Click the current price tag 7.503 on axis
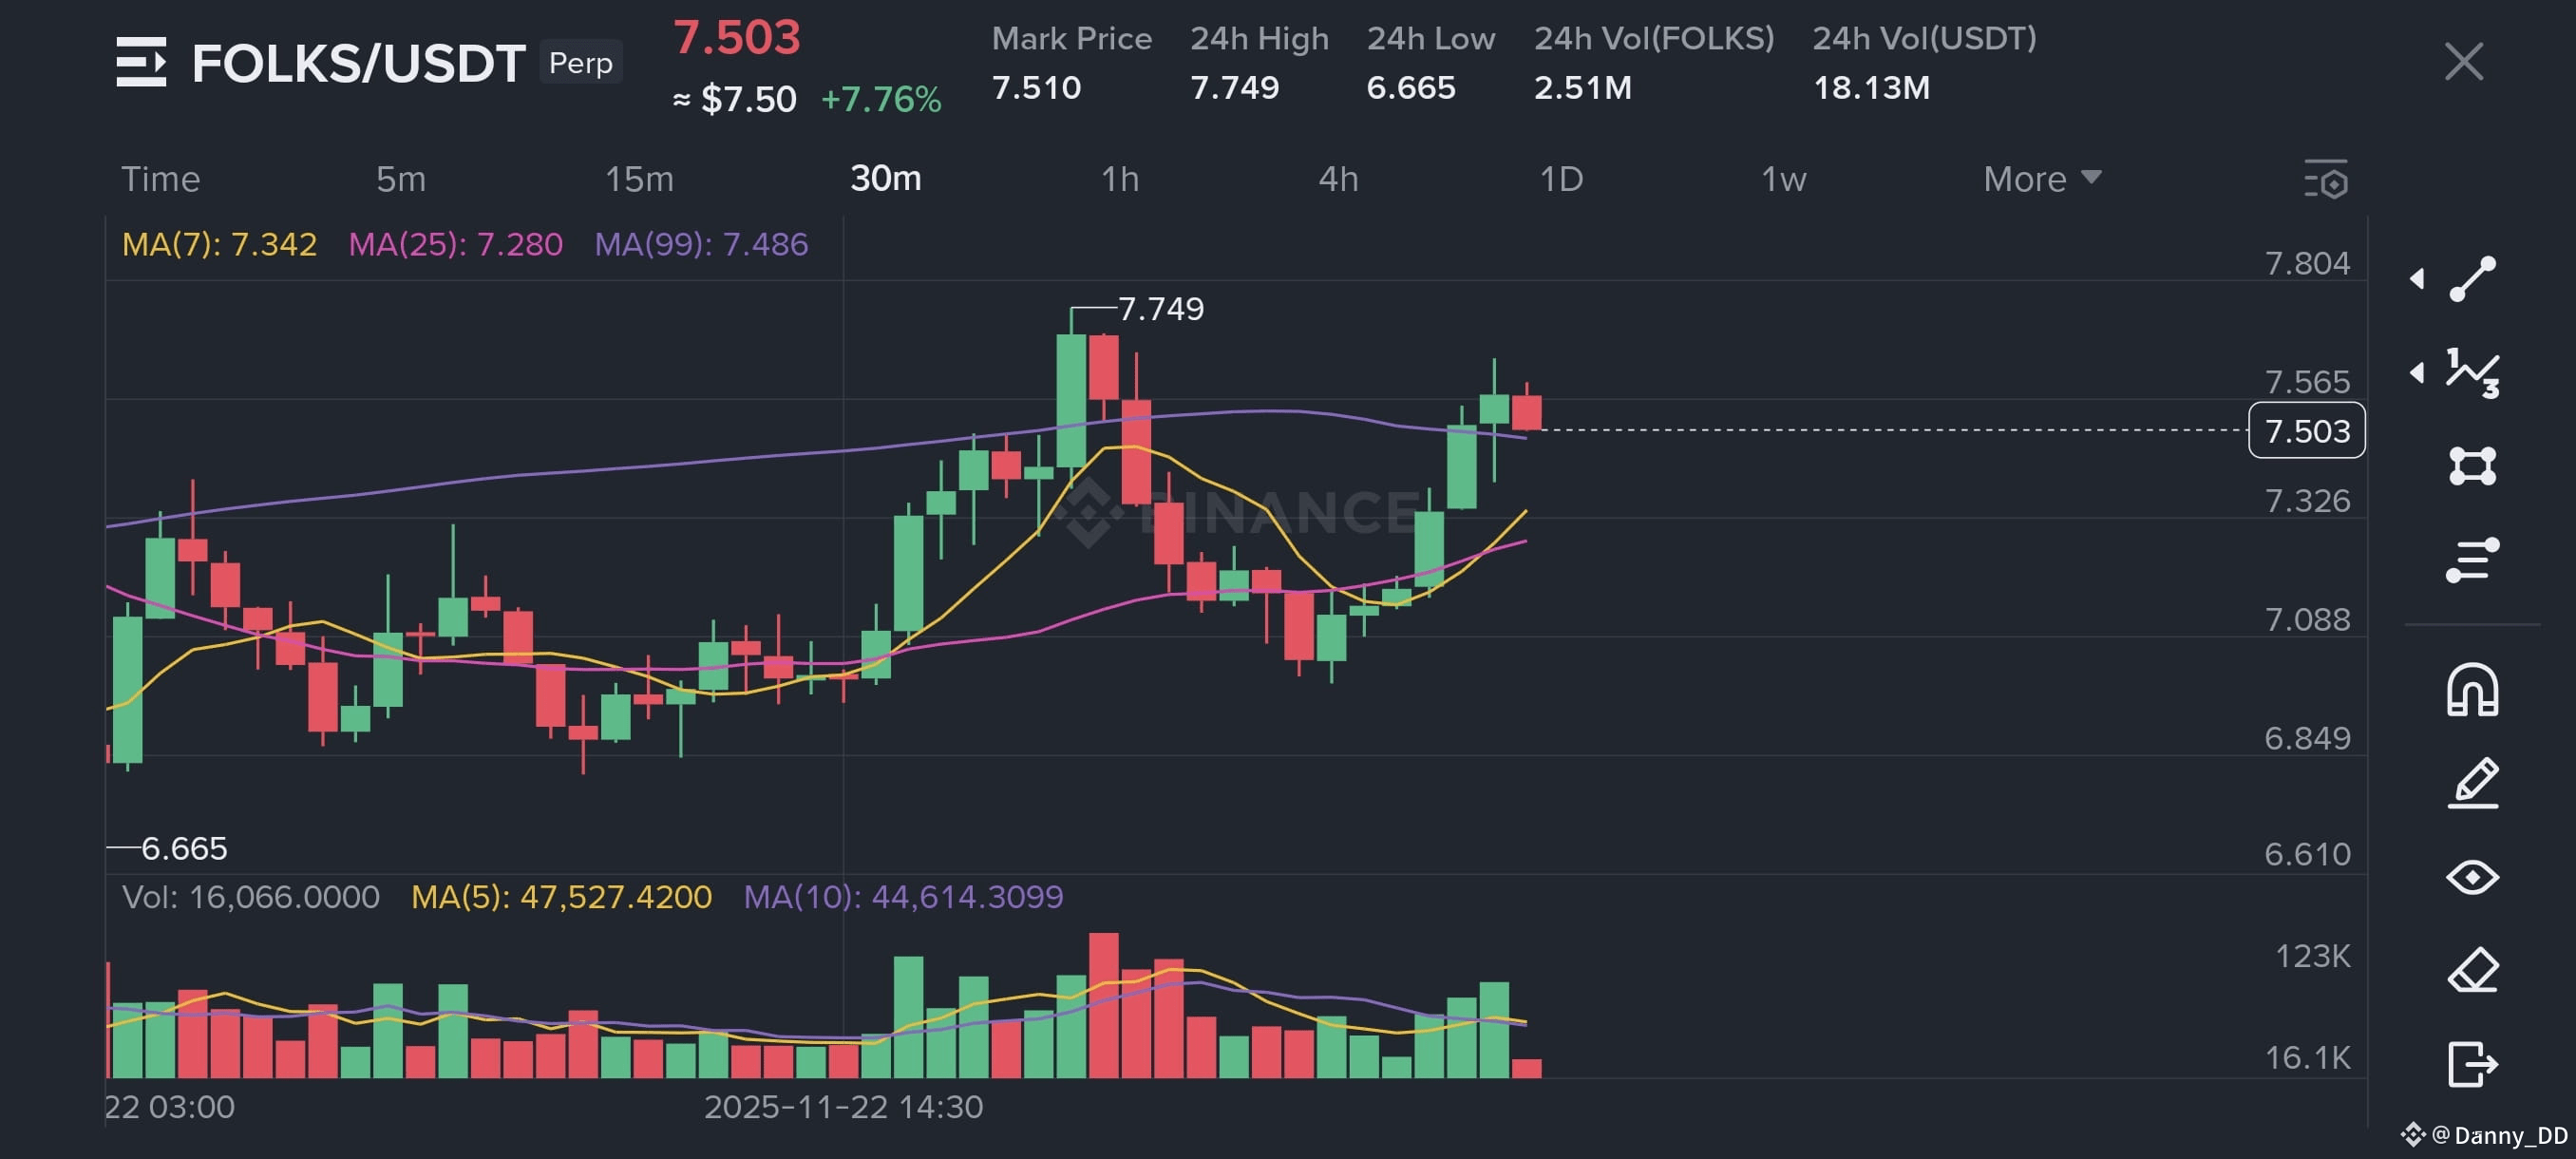 click(x=2306, y=431)
